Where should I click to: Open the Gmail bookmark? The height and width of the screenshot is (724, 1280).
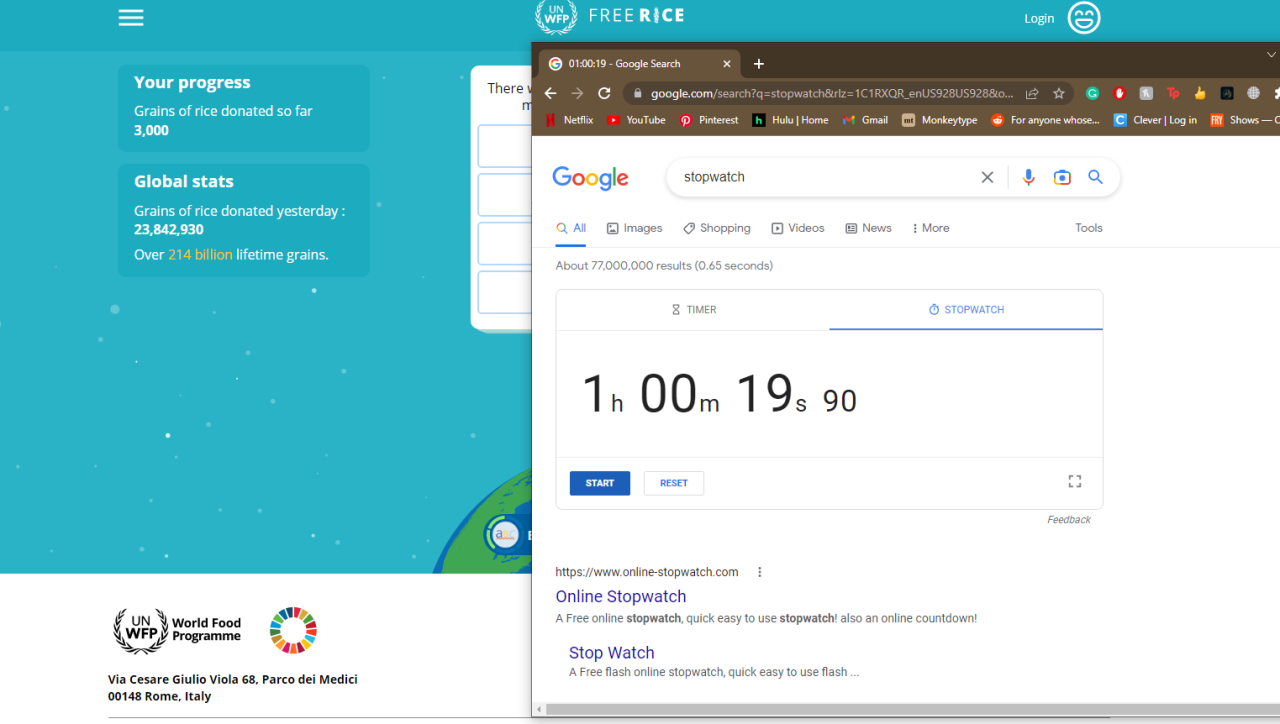(x=865, y=120)
